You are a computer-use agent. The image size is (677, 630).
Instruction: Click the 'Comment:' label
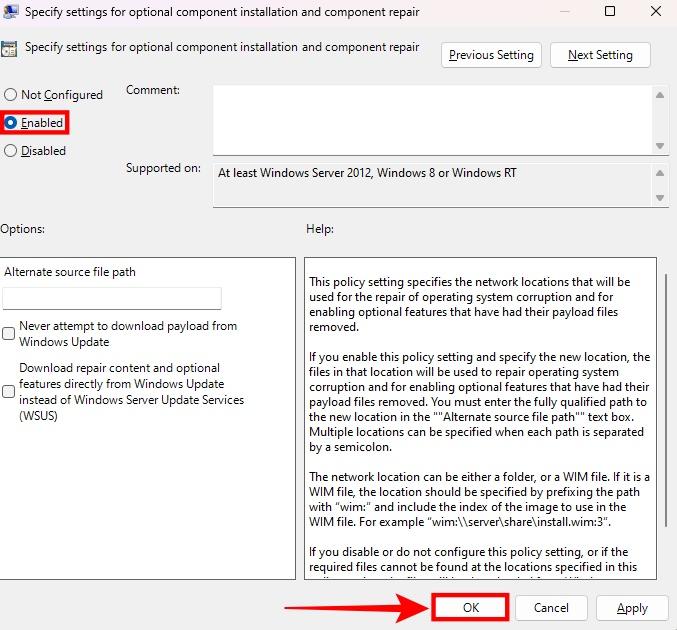153,90
